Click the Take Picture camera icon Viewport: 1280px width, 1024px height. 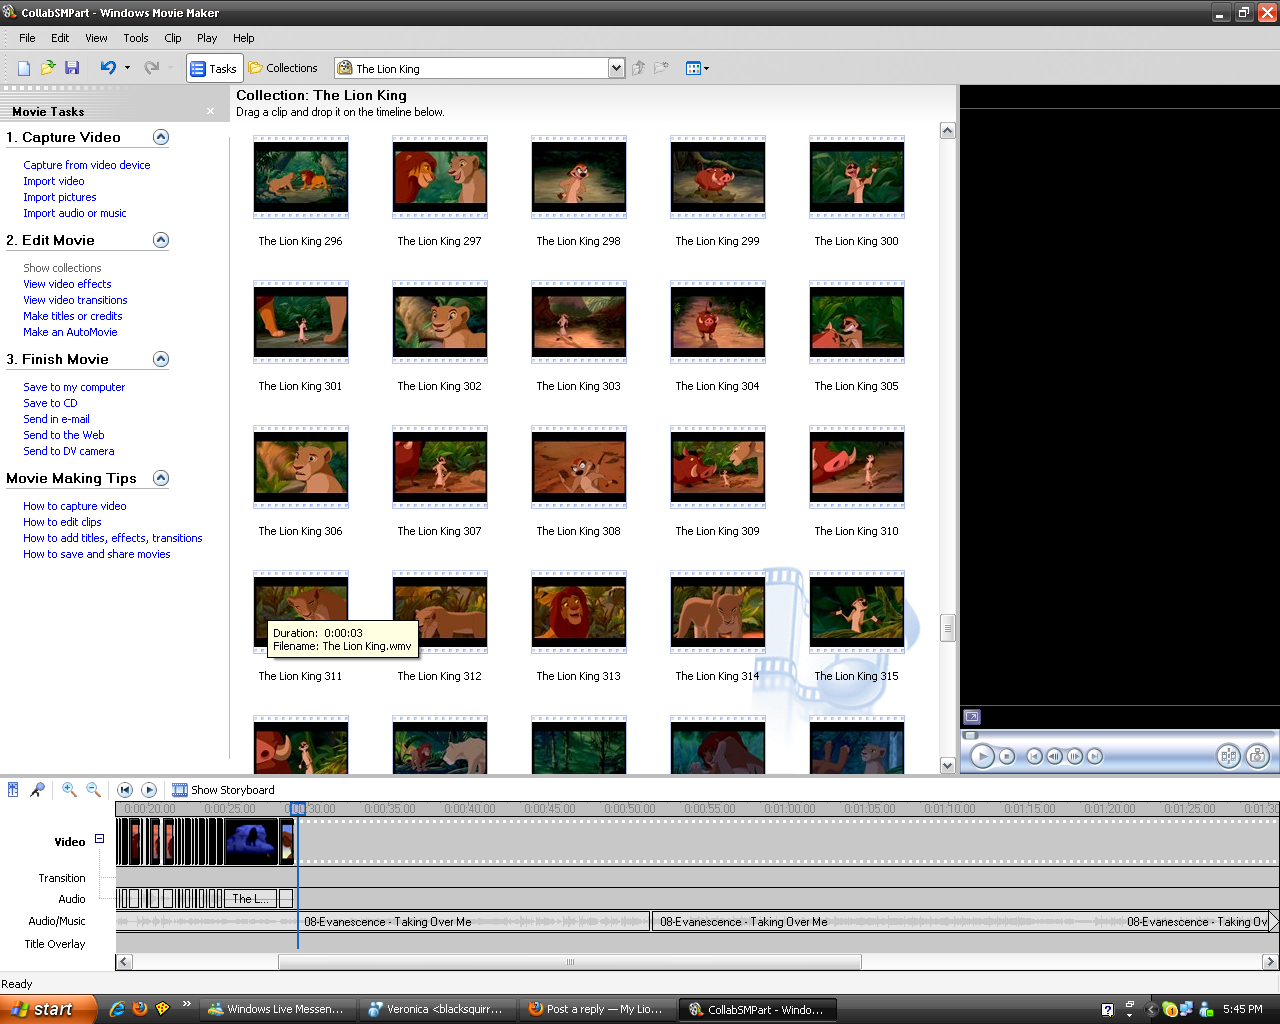(1257, 757)
